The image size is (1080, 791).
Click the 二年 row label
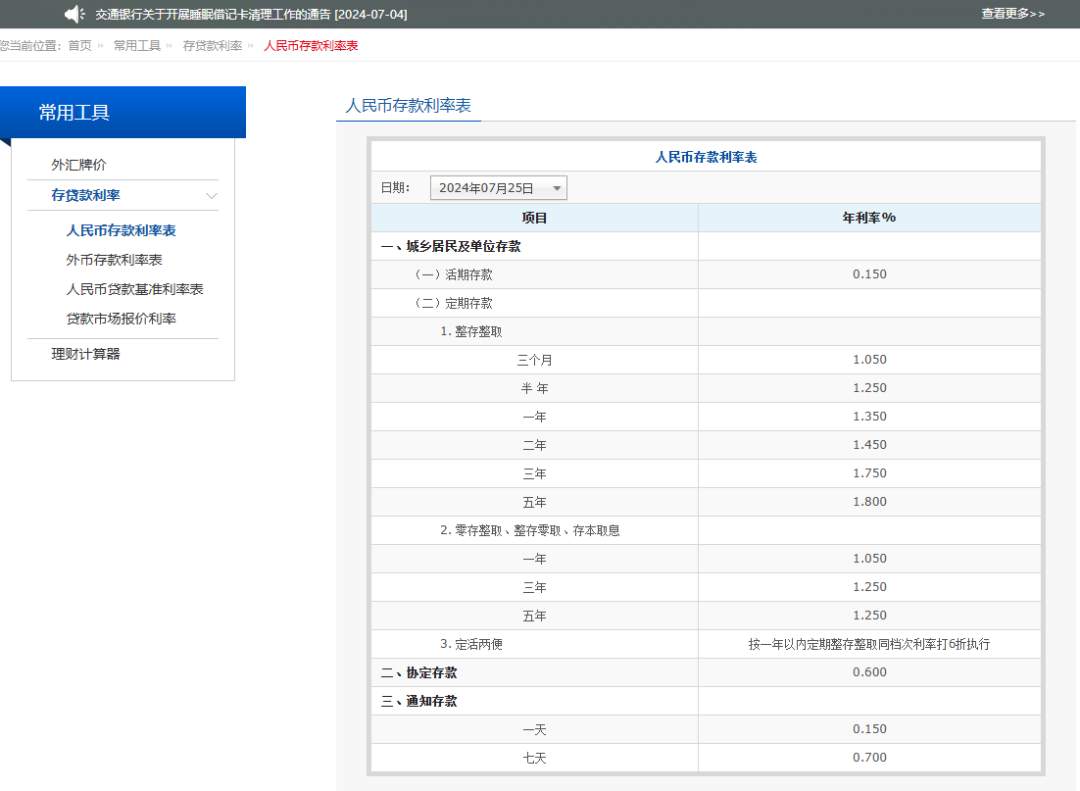pyautogui.click(x=534, y=446)
